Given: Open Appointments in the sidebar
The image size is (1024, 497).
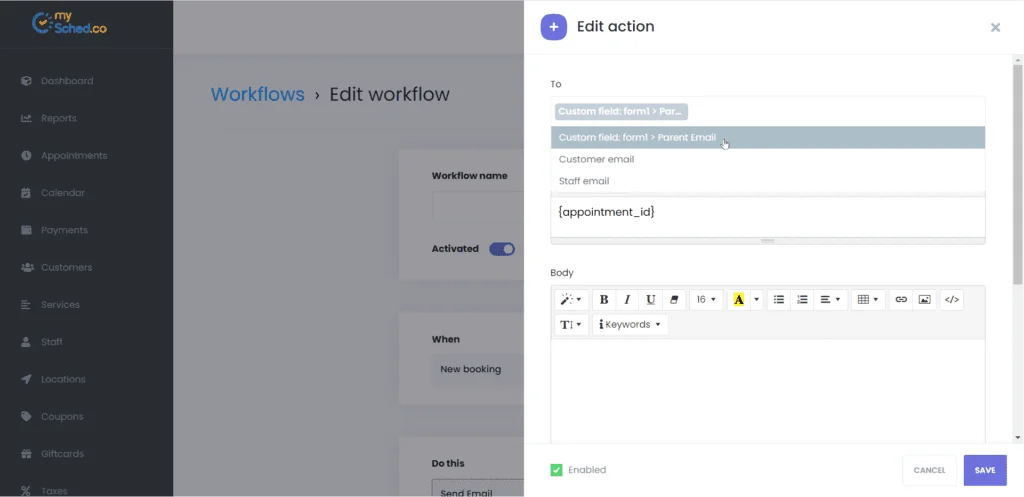Looking at the screenshot, I should tap(74, 155).
